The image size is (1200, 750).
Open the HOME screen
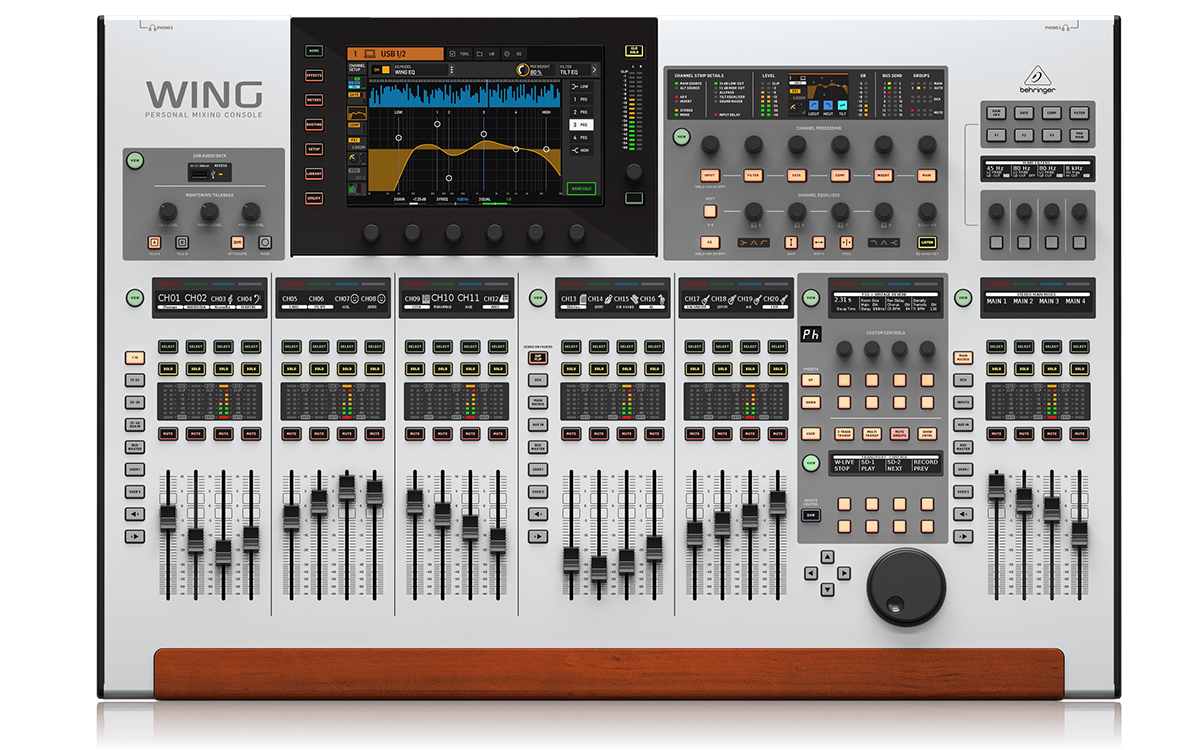point(314,50)
